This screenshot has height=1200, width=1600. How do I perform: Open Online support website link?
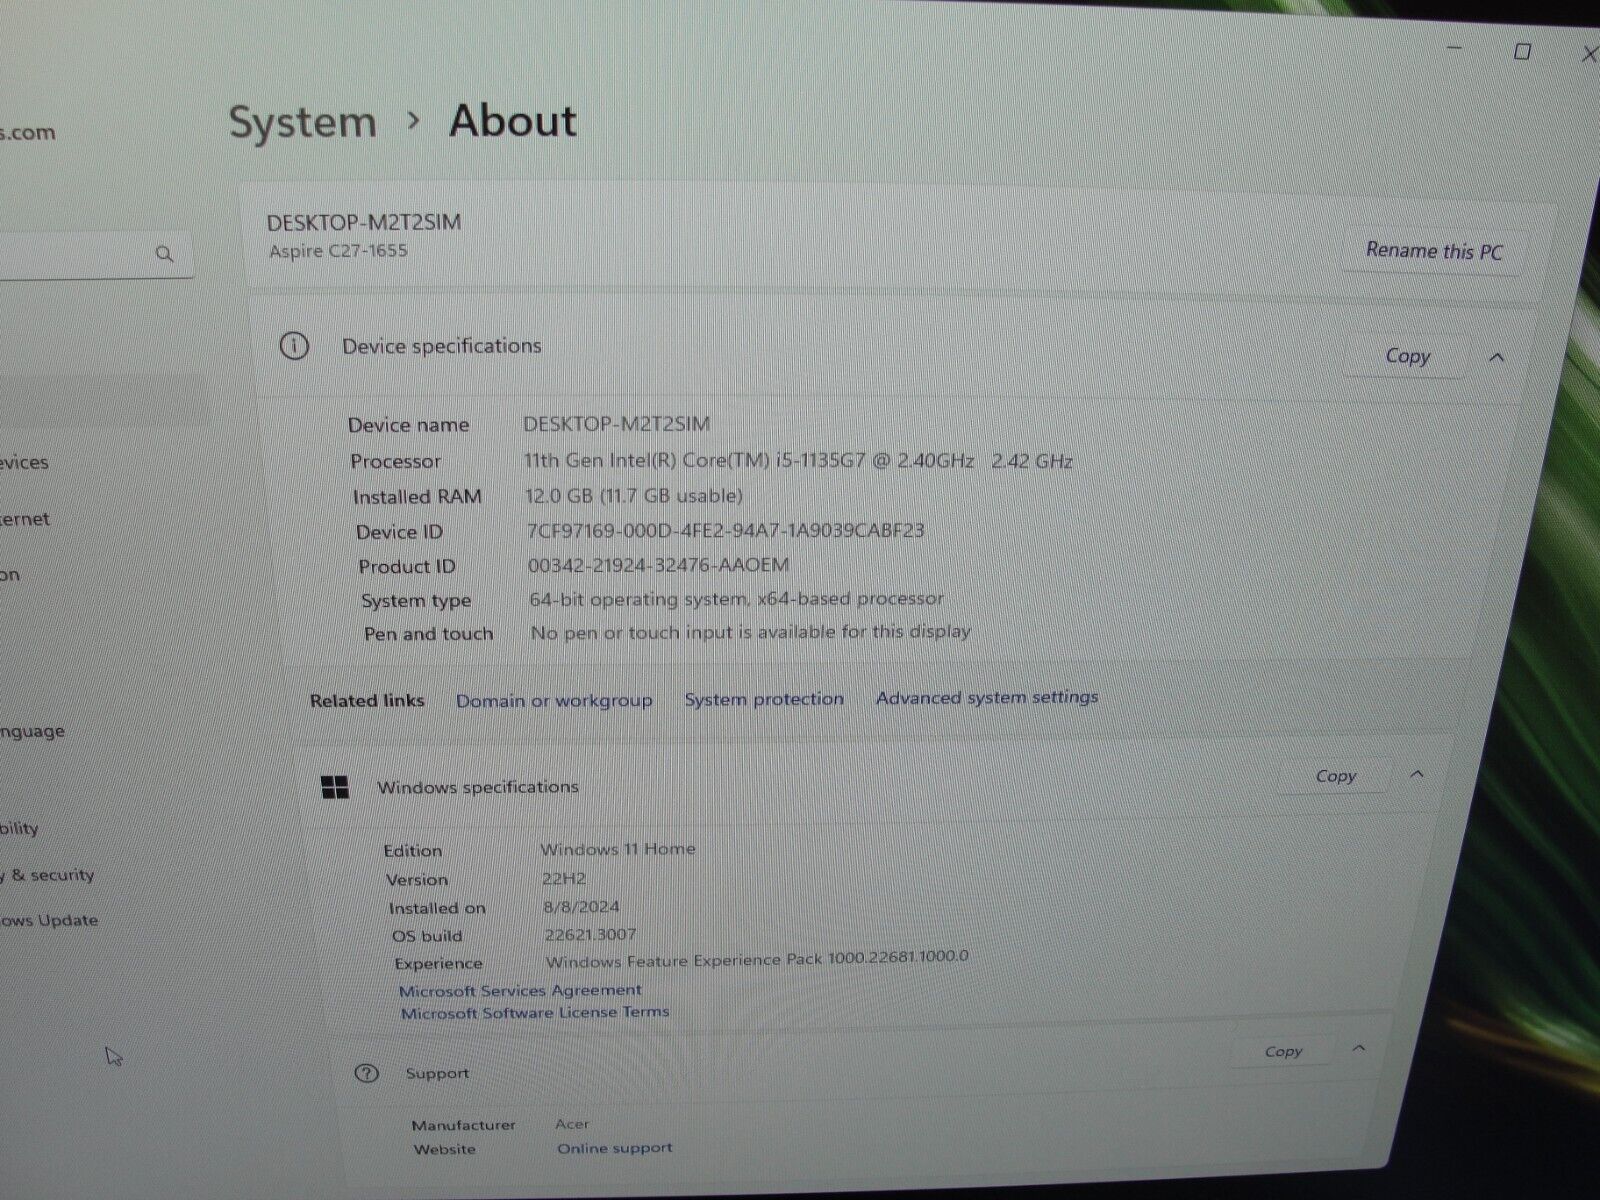point(615,1148)
